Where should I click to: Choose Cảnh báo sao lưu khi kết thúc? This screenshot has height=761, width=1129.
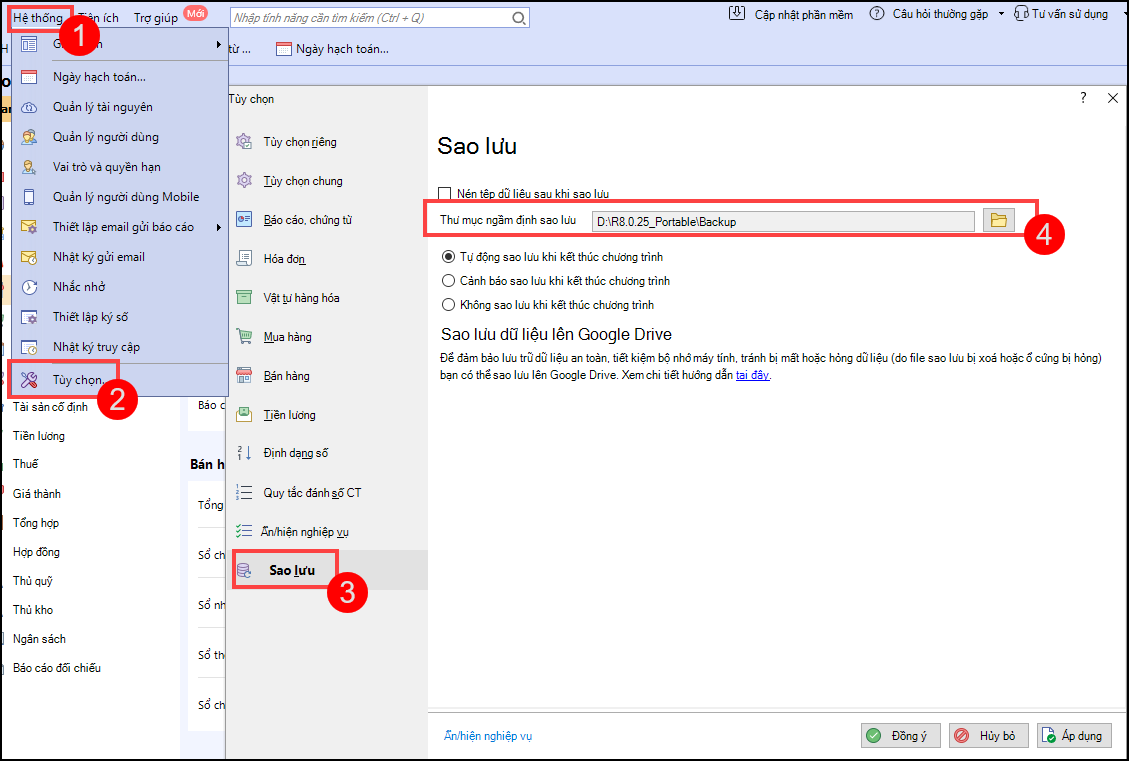coord(448,281)
